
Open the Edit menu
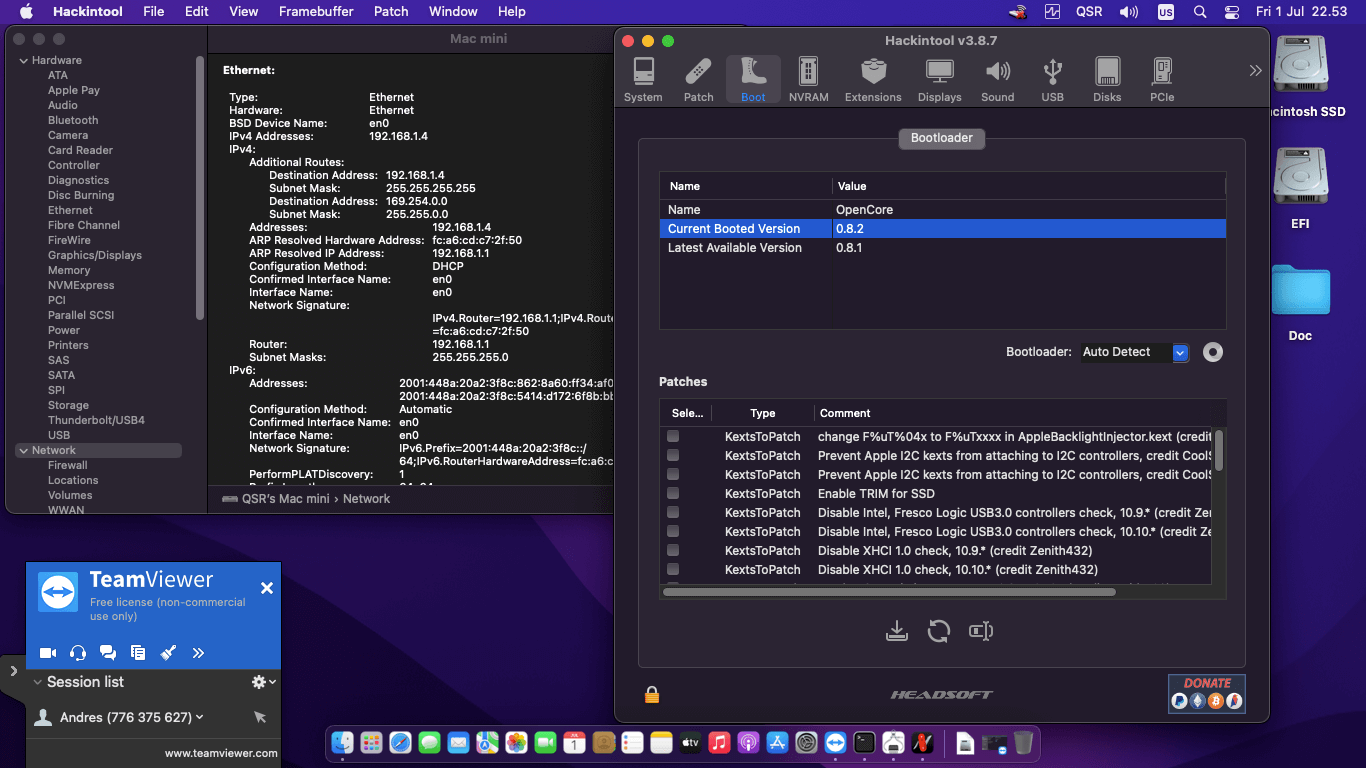[x=197, y=11]
